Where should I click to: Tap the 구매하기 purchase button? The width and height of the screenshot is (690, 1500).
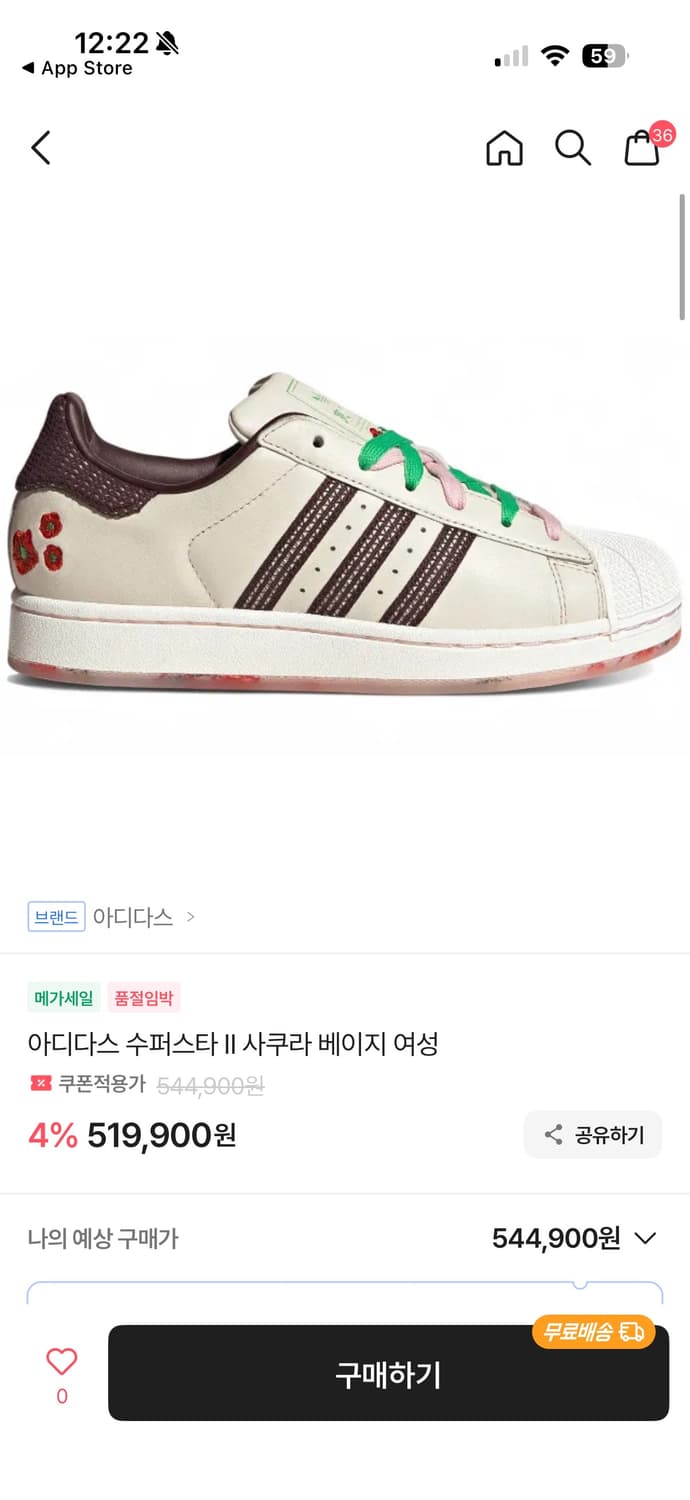(388, 1373)
